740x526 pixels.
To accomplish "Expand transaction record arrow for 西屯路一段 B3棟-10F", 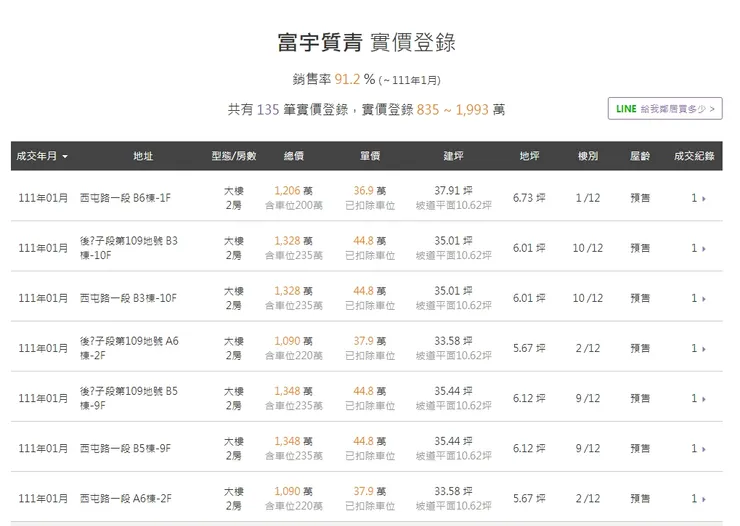I will [704, 299].
